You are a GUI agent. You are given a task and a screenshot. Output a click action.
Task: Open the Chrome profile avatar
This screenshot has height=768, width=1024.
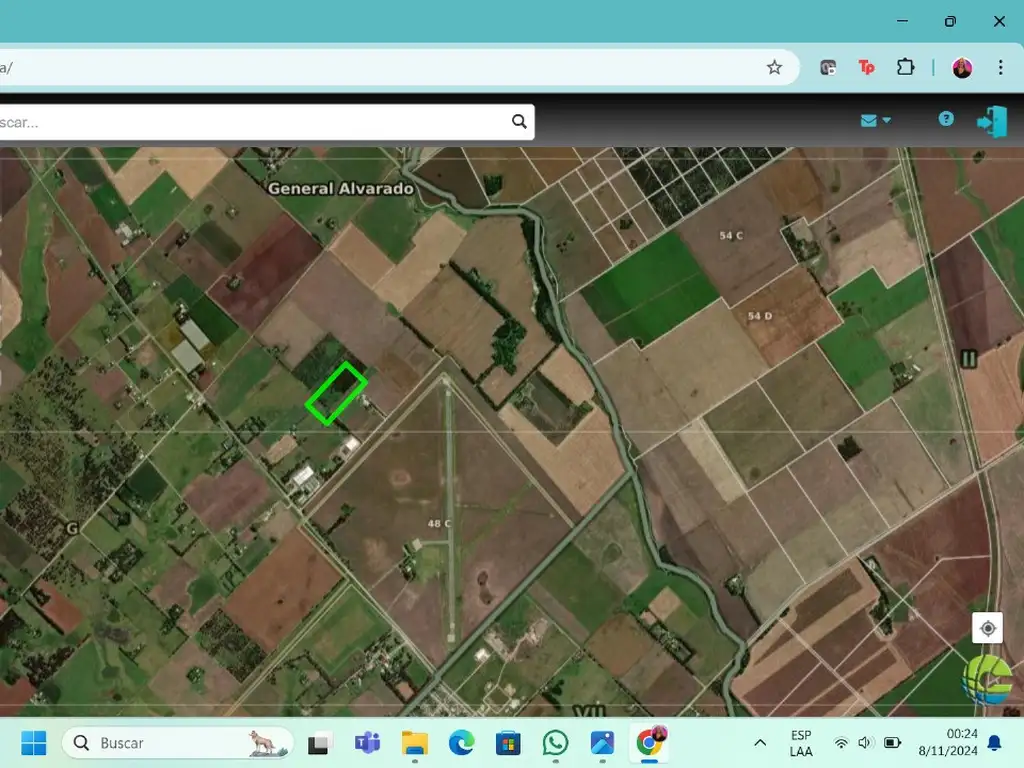pos(962,68)
